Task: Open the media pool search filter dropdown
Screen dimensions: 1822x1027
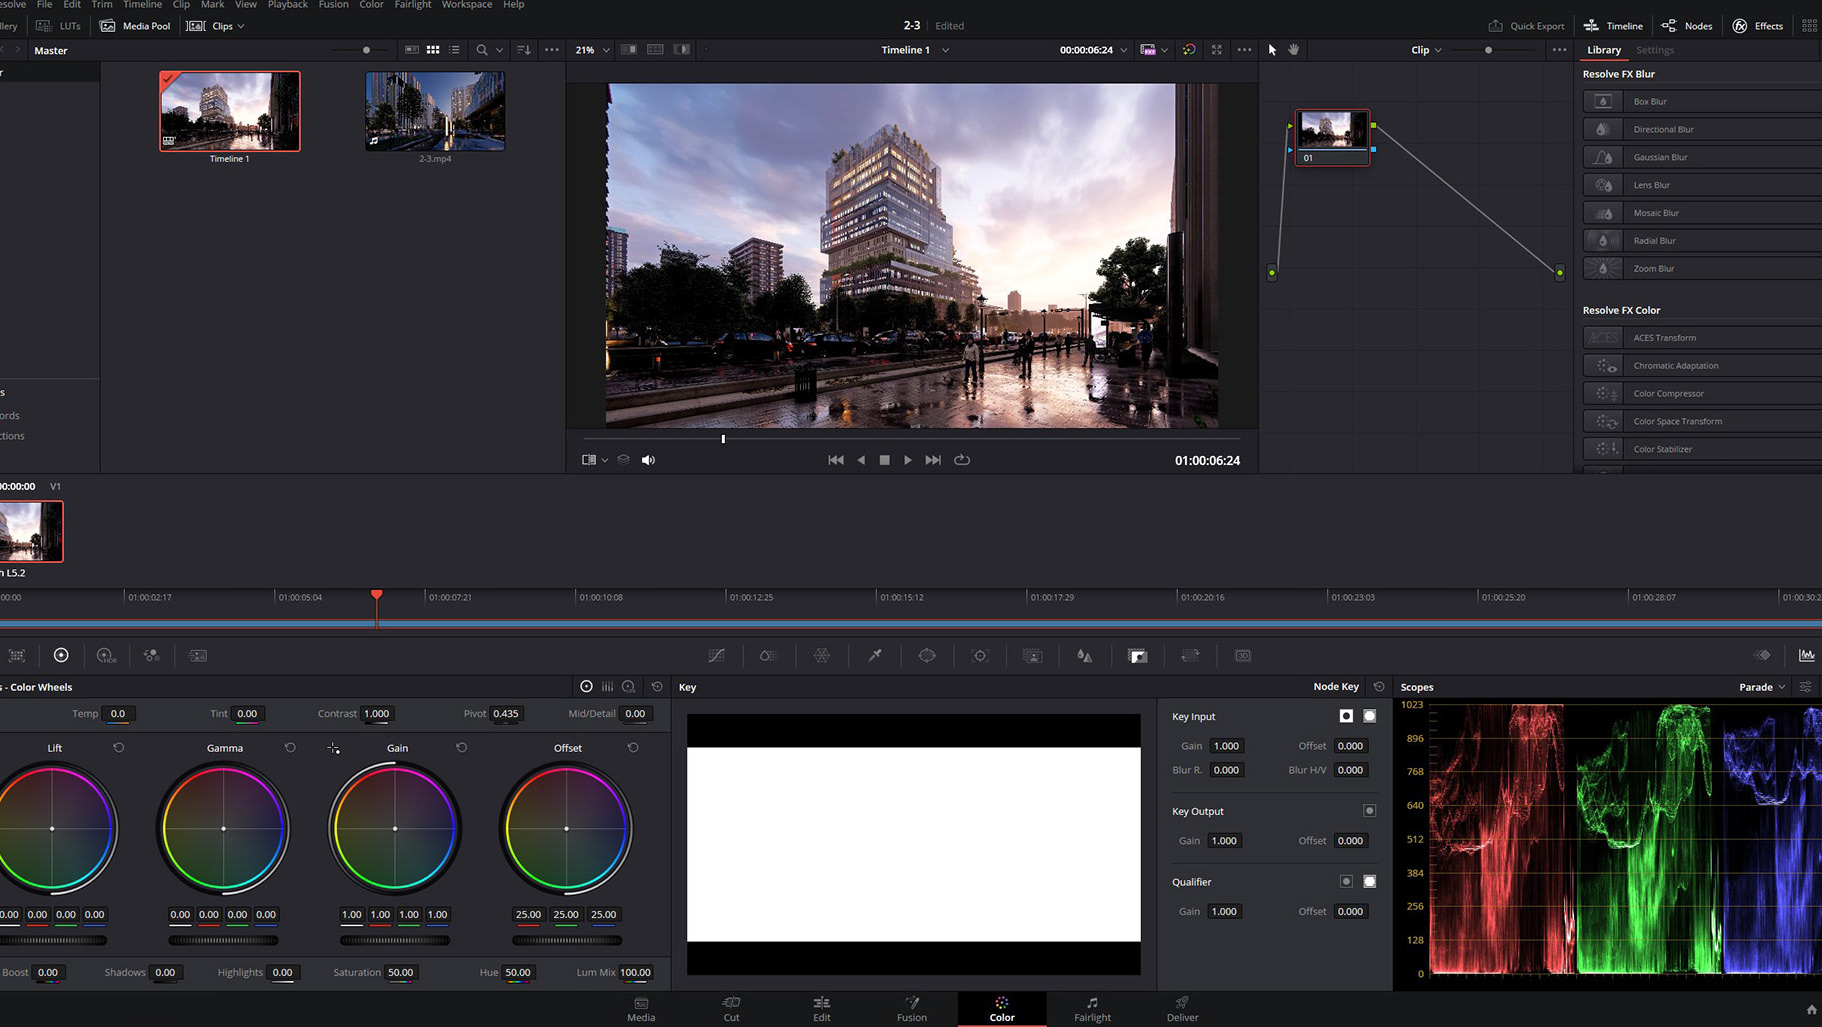Action: (499, 50)
